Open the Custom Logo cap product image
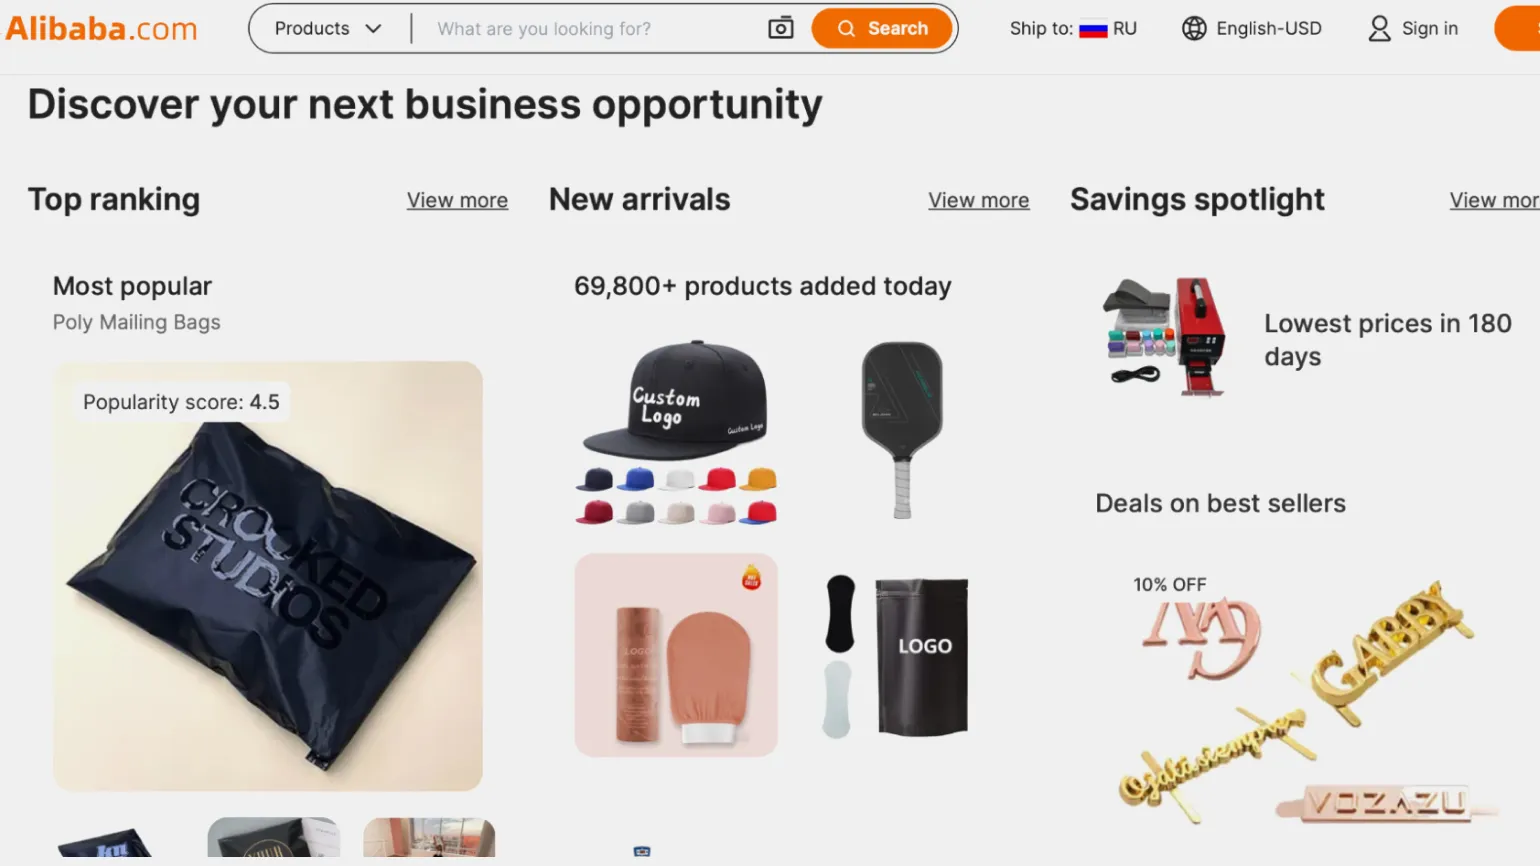The image size is (1540, 866). coord(676,432)
